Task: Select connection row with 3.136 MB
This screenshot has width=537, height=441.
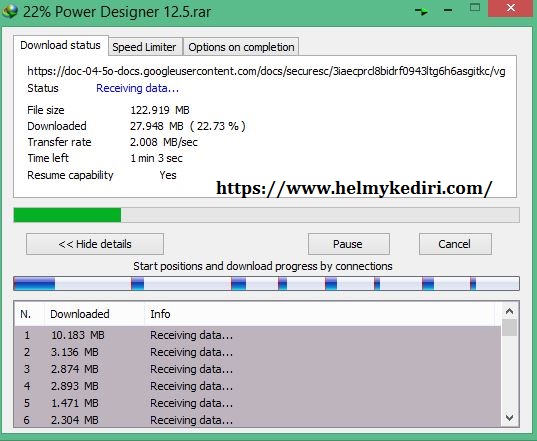Action: 257,352
